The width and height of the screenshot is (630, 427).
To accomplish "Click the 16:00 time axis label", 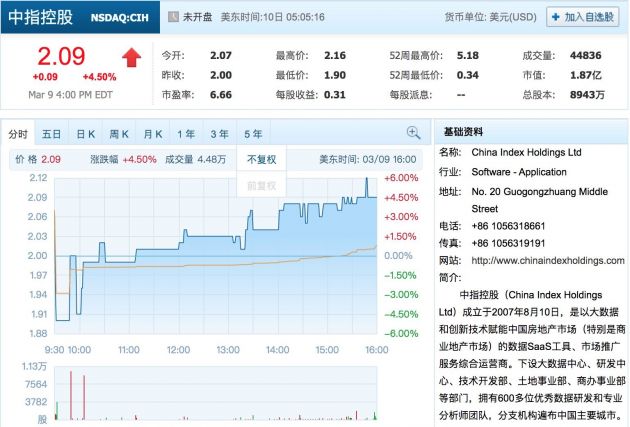I will pyautogui.click(x=376, y=350).
